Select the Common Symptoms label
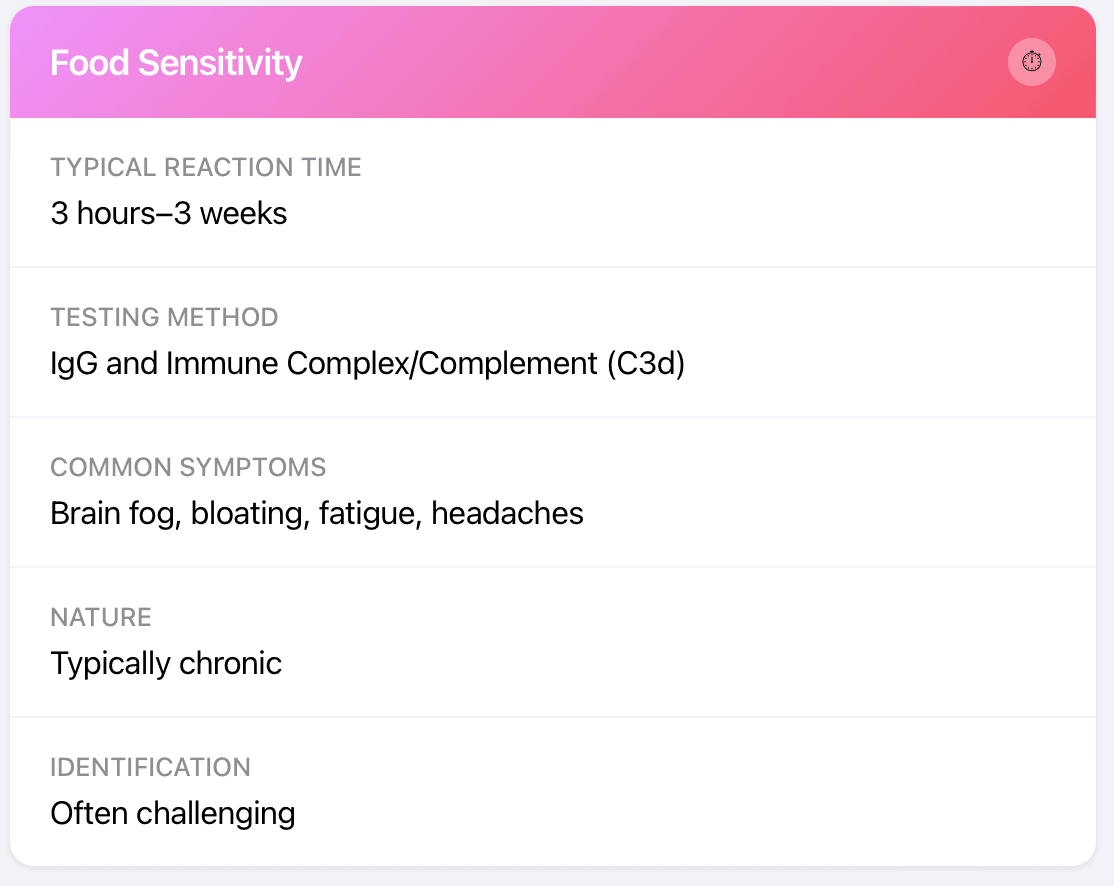The width and height of the screenshot is (1114, 886). tap(188, 467)
